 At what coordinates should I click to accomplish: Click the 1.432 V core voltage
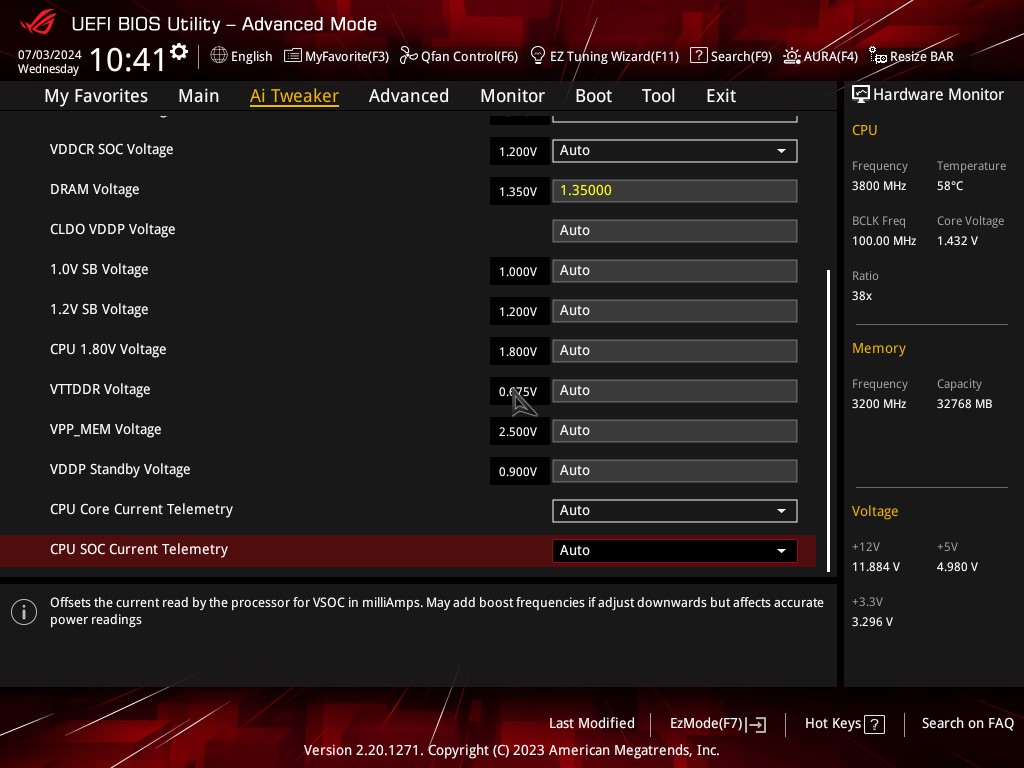click(957, 241)
